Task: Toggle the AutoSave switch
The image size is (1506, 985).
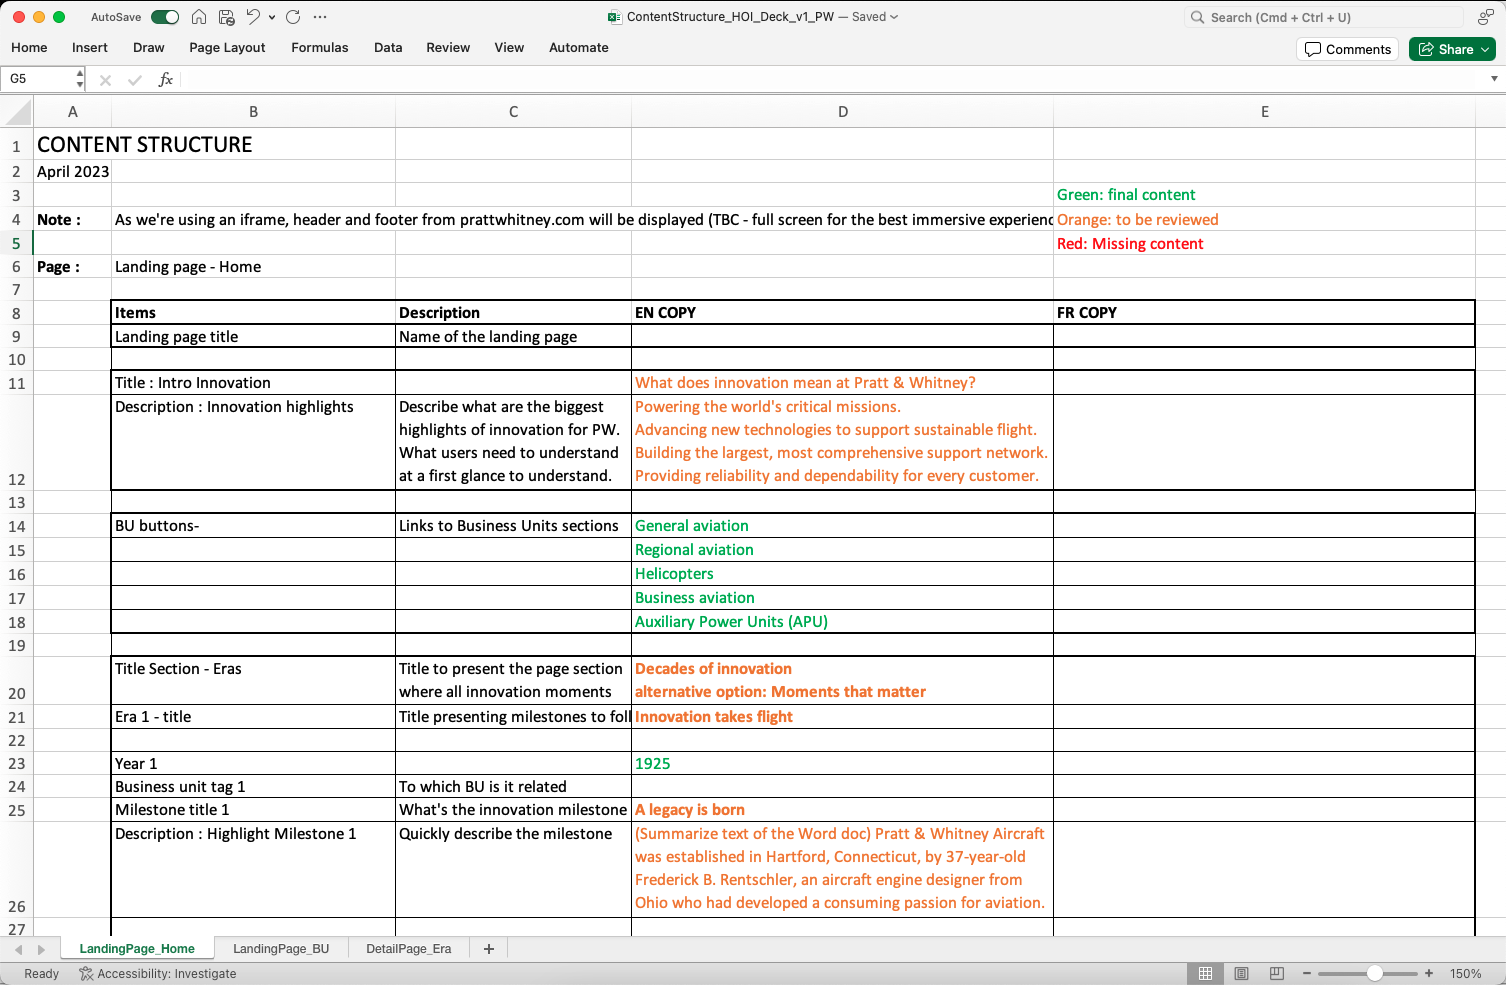Action: coord(165,17)
